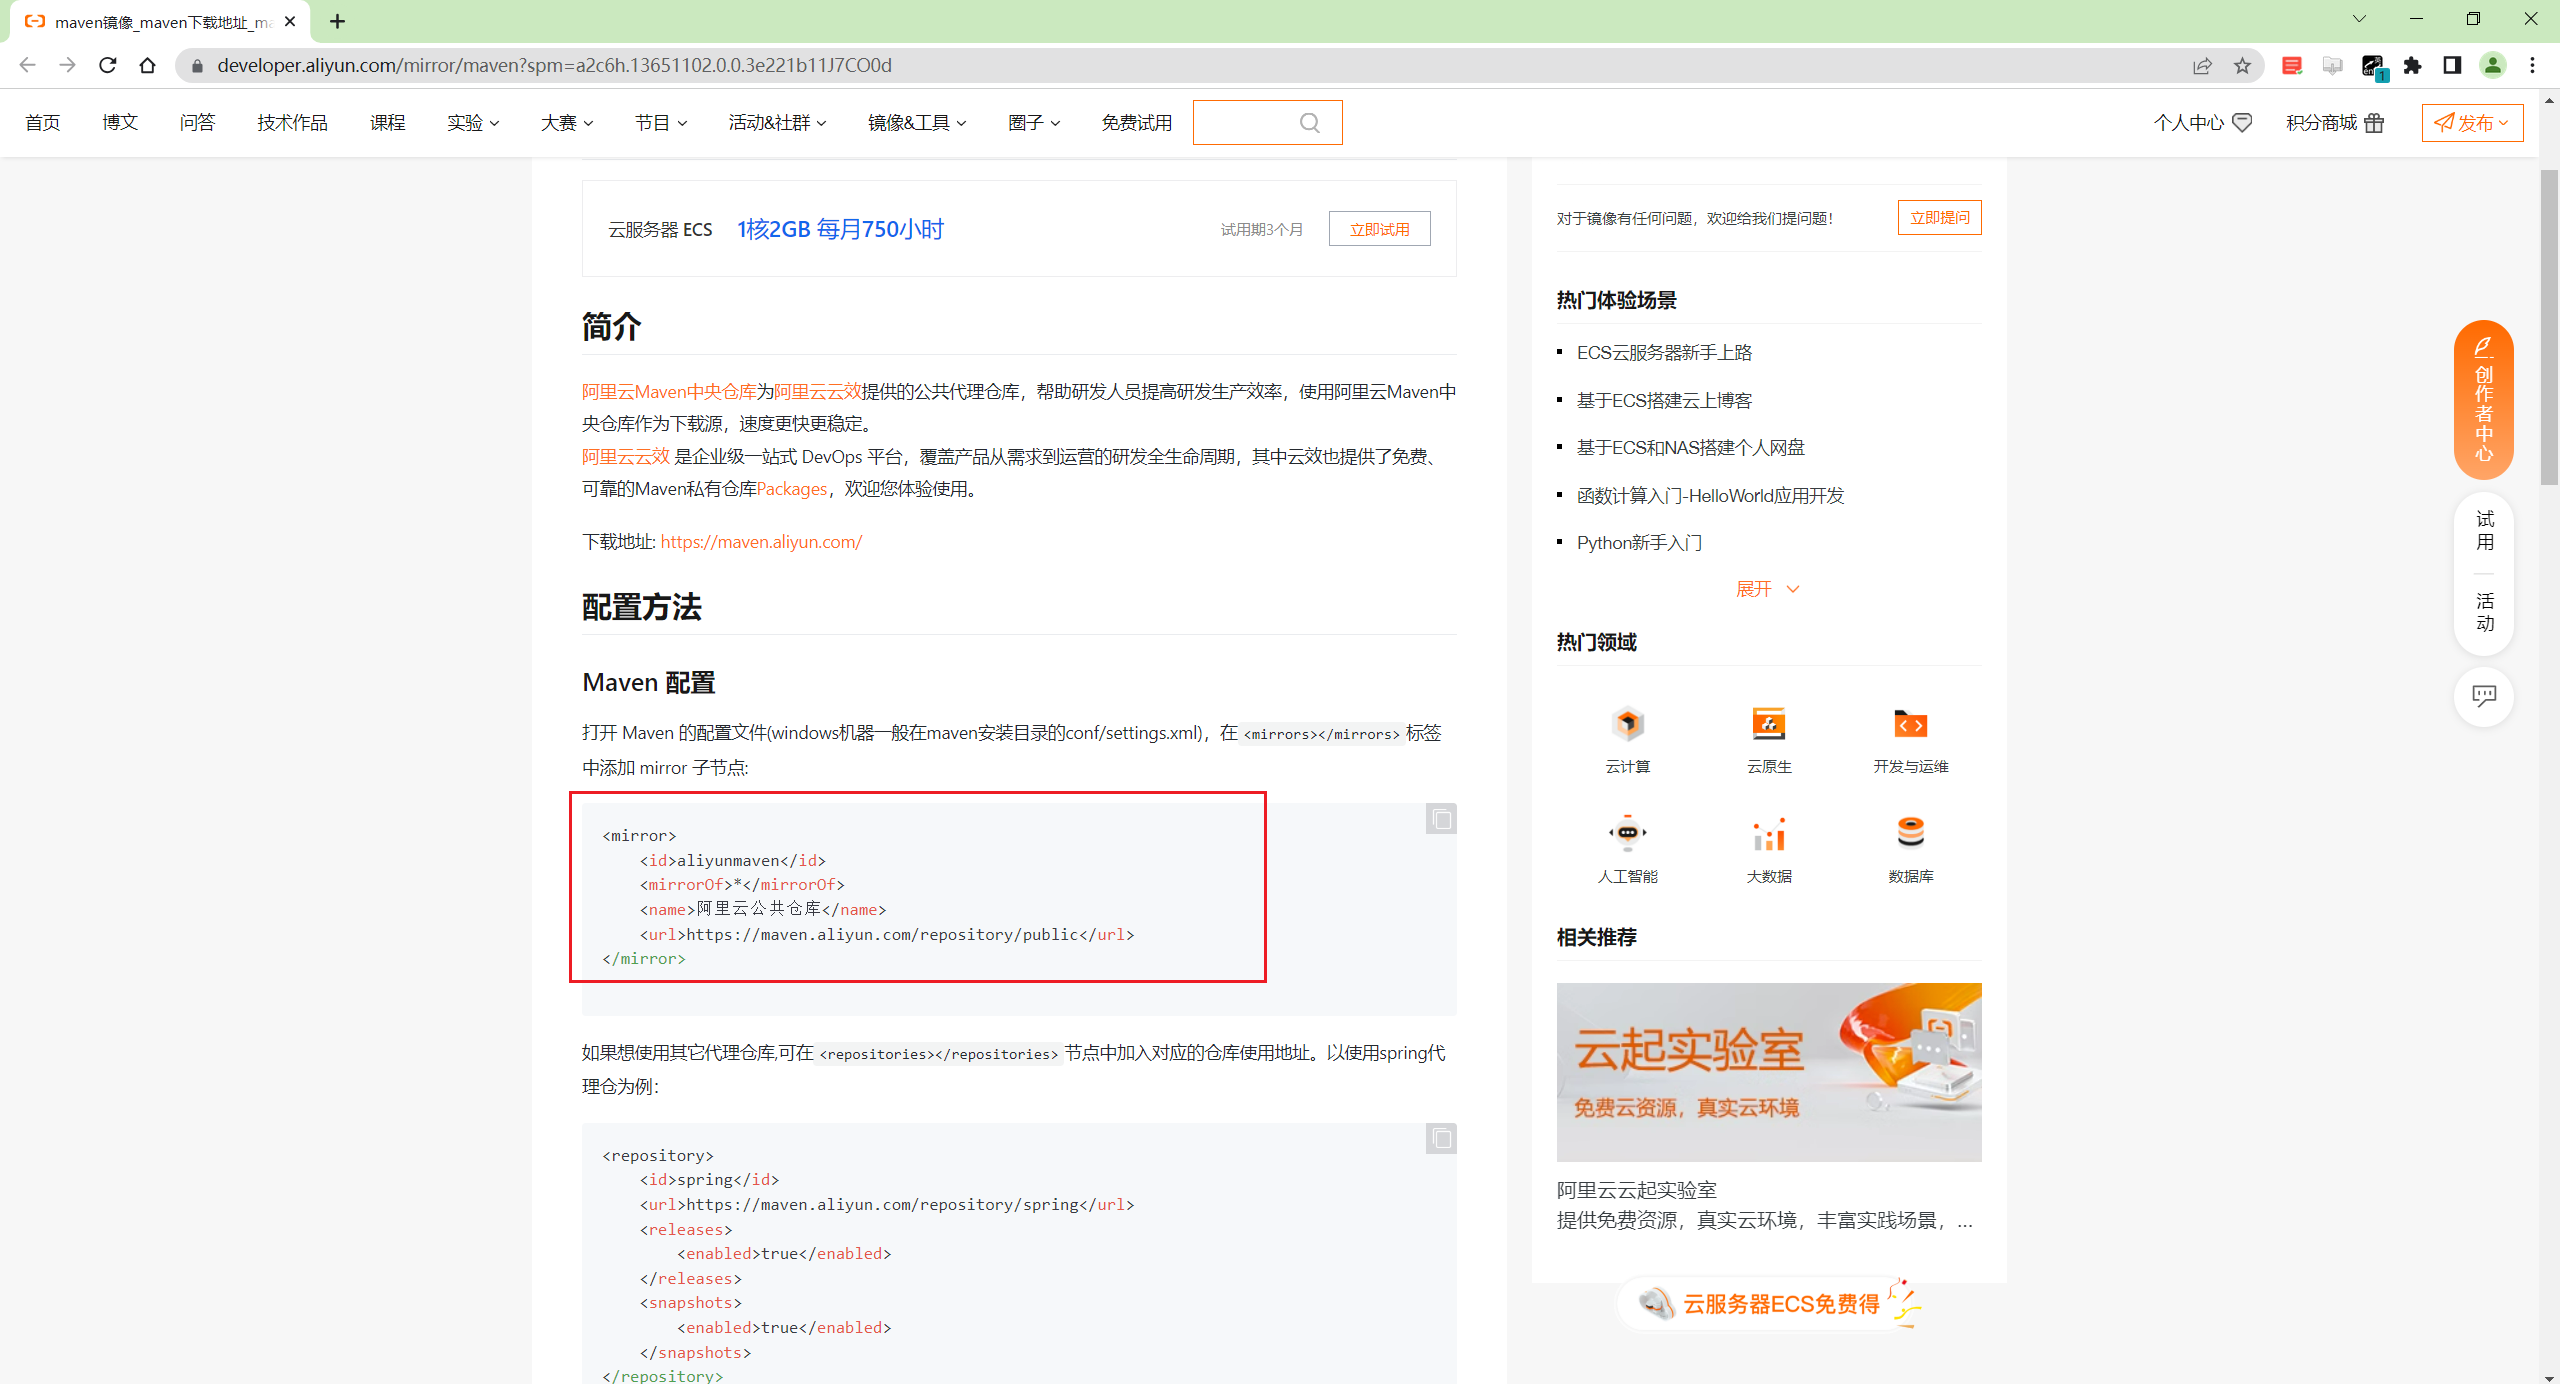
Task: Open the 创作者中心 floating button
Action: point(2484,400)
